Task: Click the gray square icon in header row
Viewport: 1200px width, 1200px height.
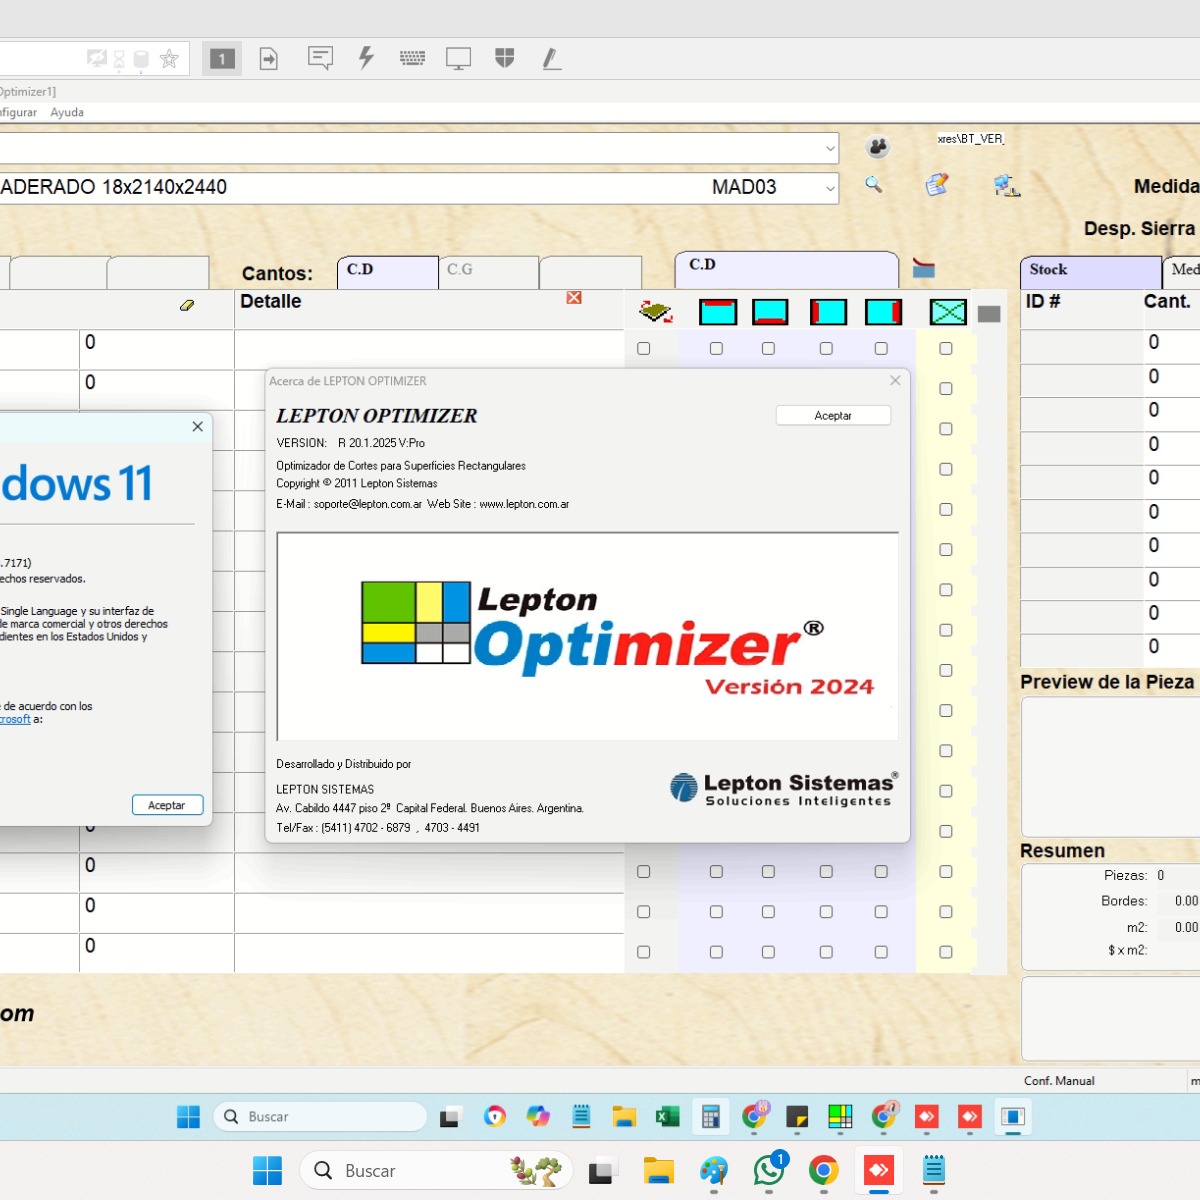Action: [x=989, y=314]
